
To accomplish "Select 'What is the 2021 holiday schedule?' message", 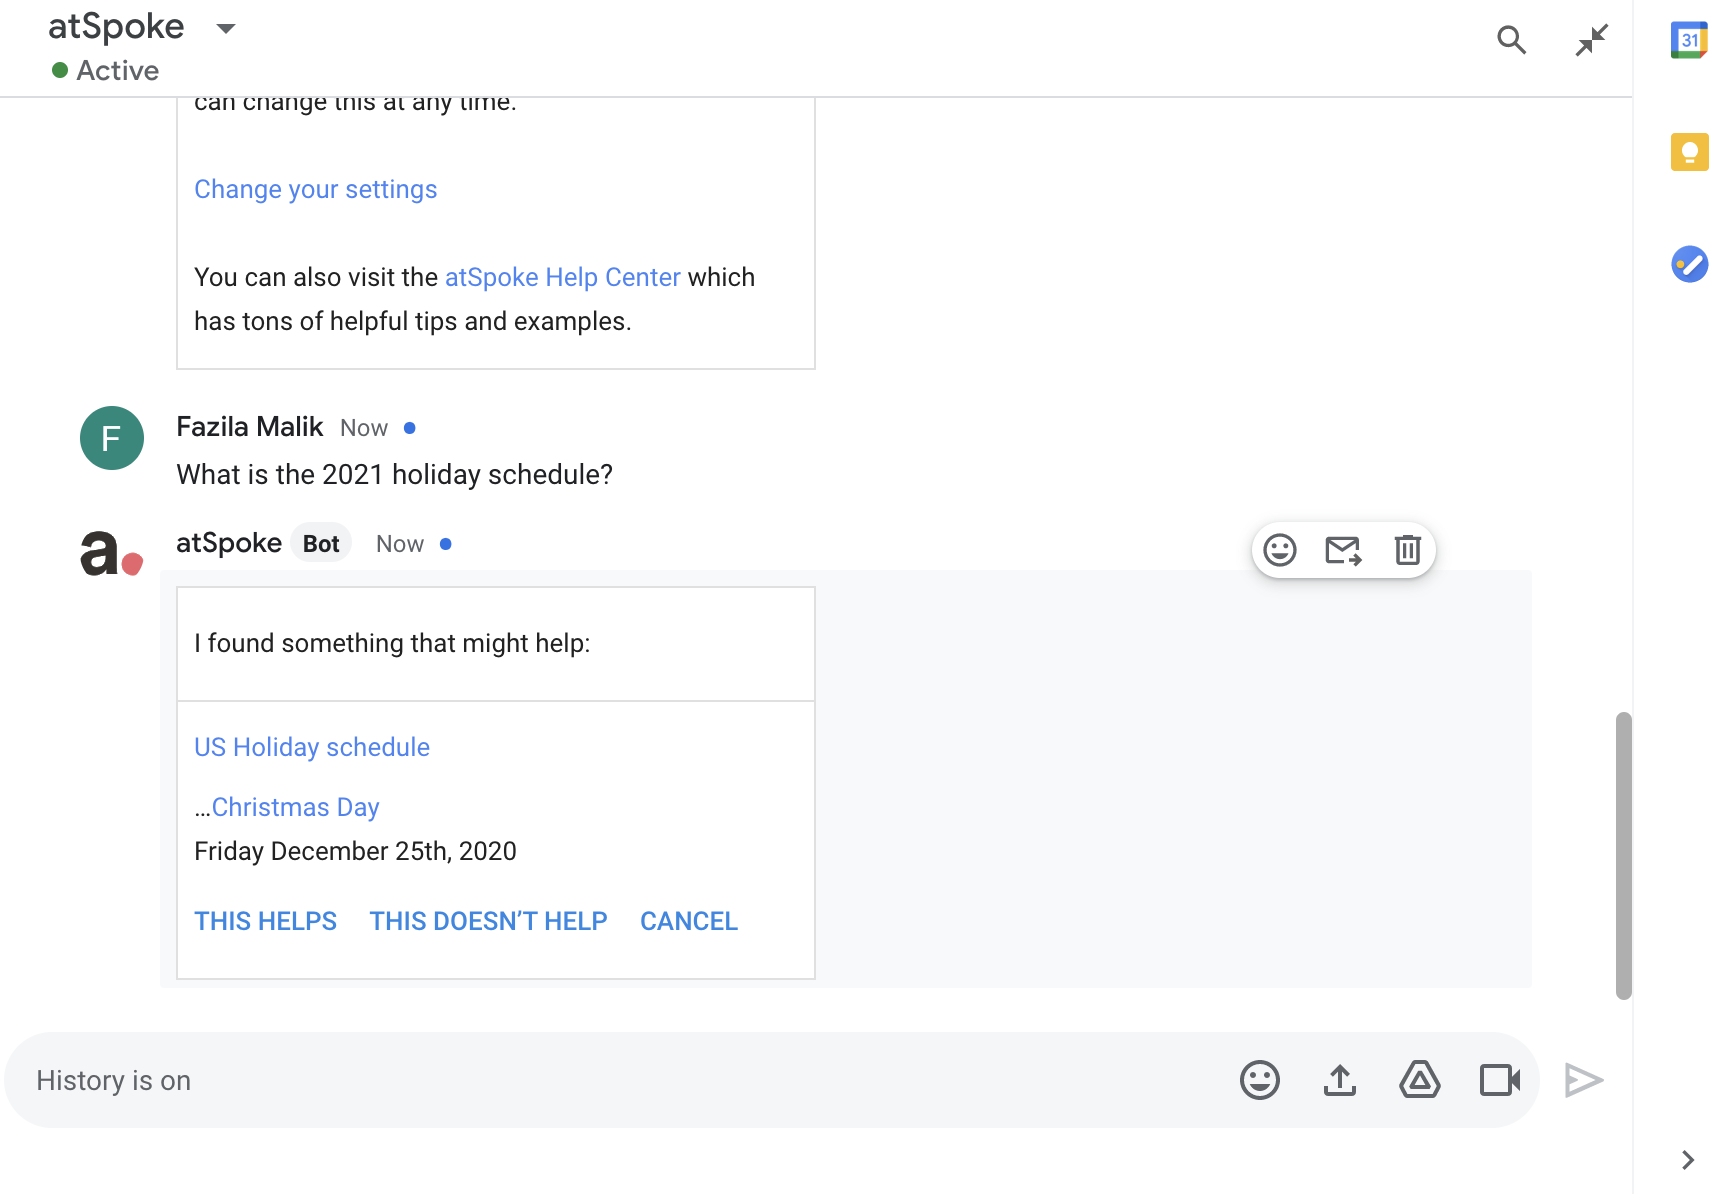I will 395,474.
